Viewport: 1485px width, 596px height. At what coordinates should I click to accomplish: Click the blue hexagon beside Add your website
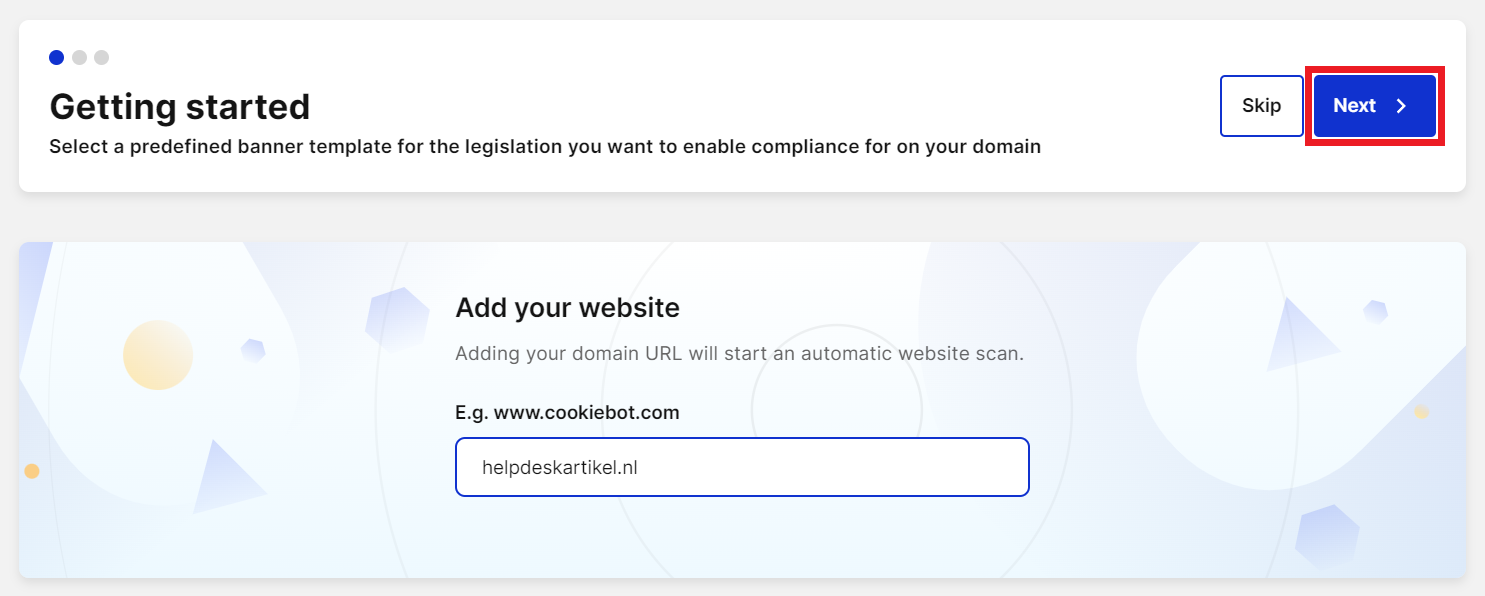click(397, 317)
